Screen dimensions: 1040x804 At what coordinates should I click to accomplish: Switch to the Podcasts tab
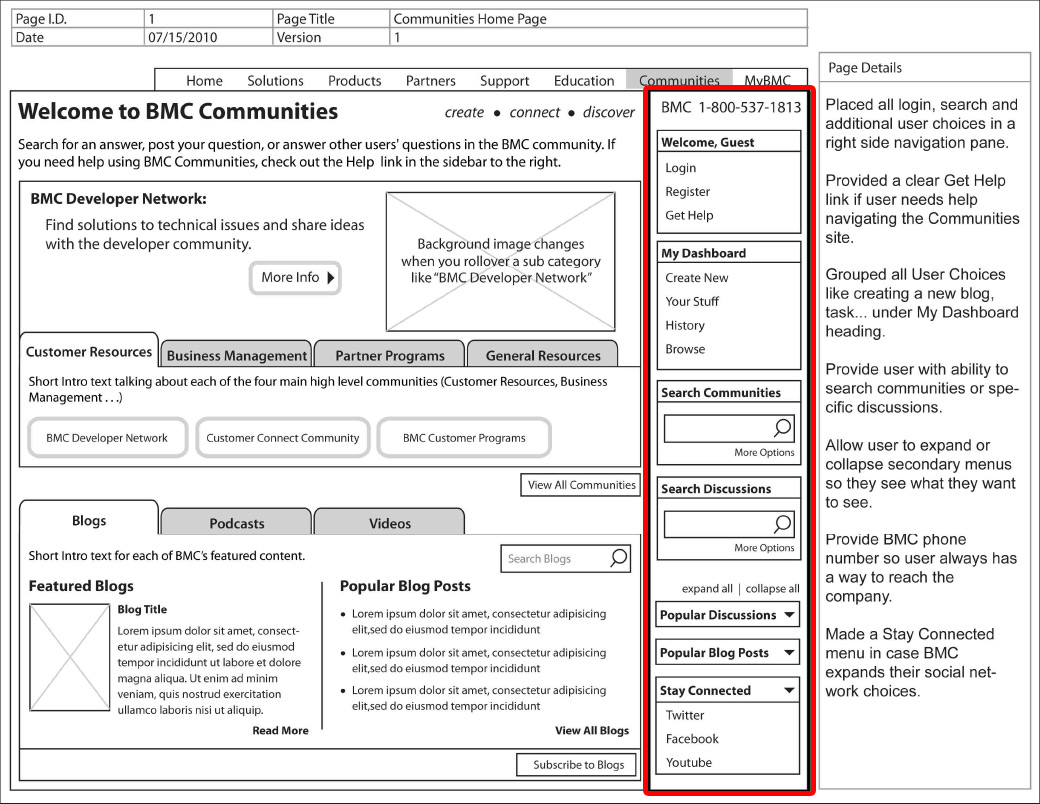coord(237,523)
